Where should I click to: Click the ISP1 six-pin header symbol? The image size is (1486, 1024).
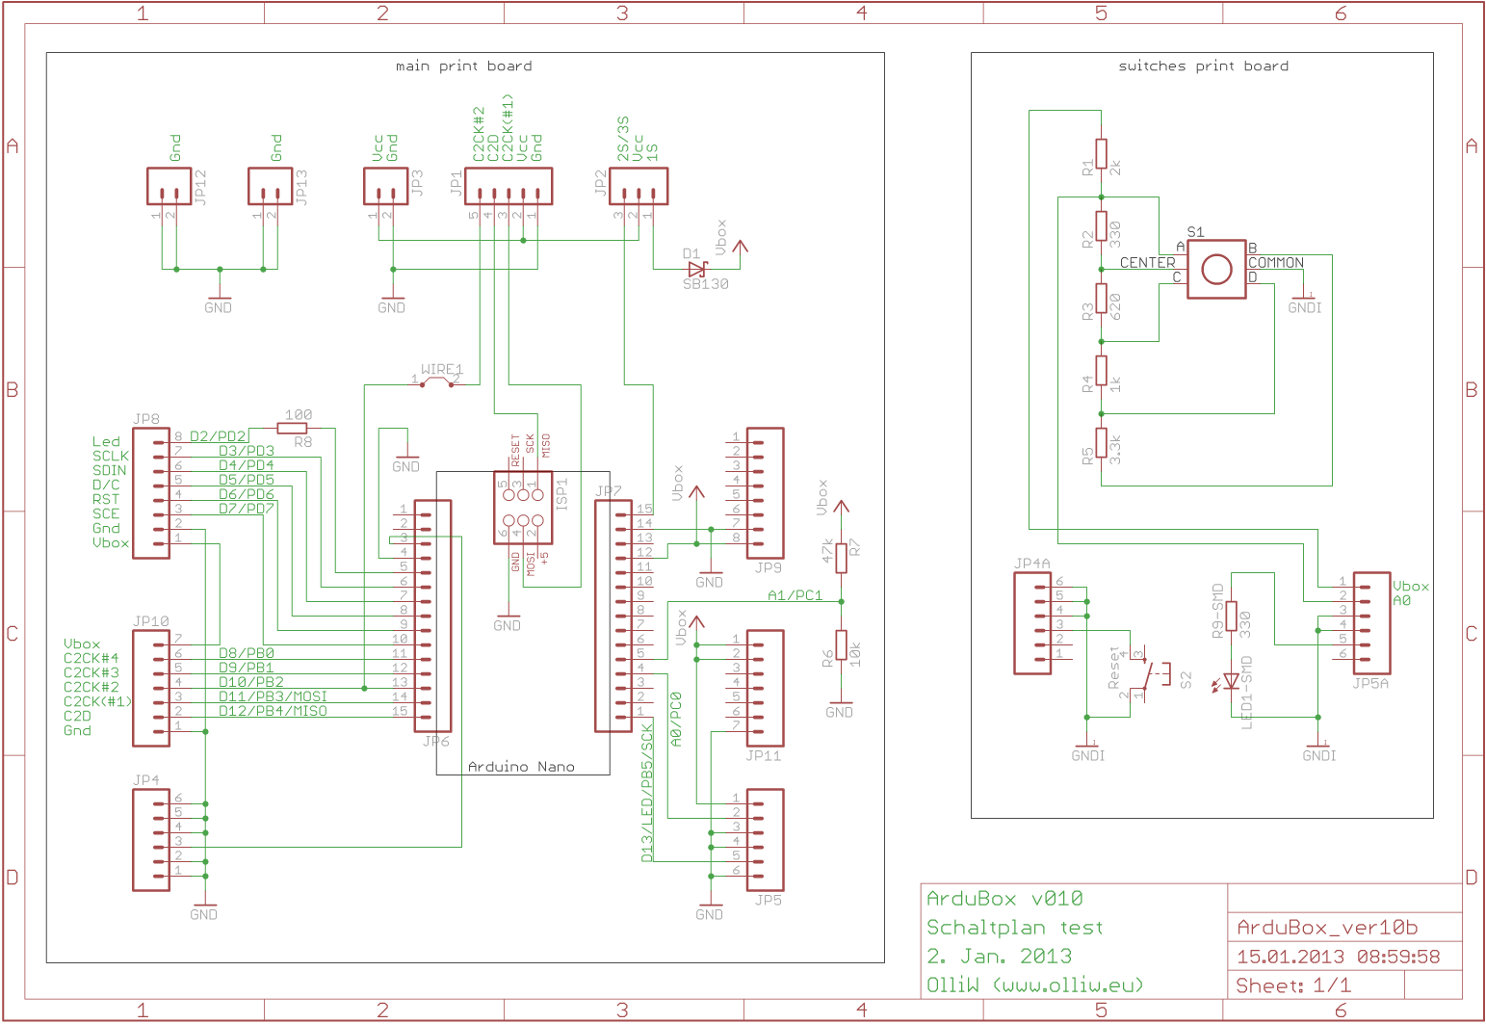(522, 507)
